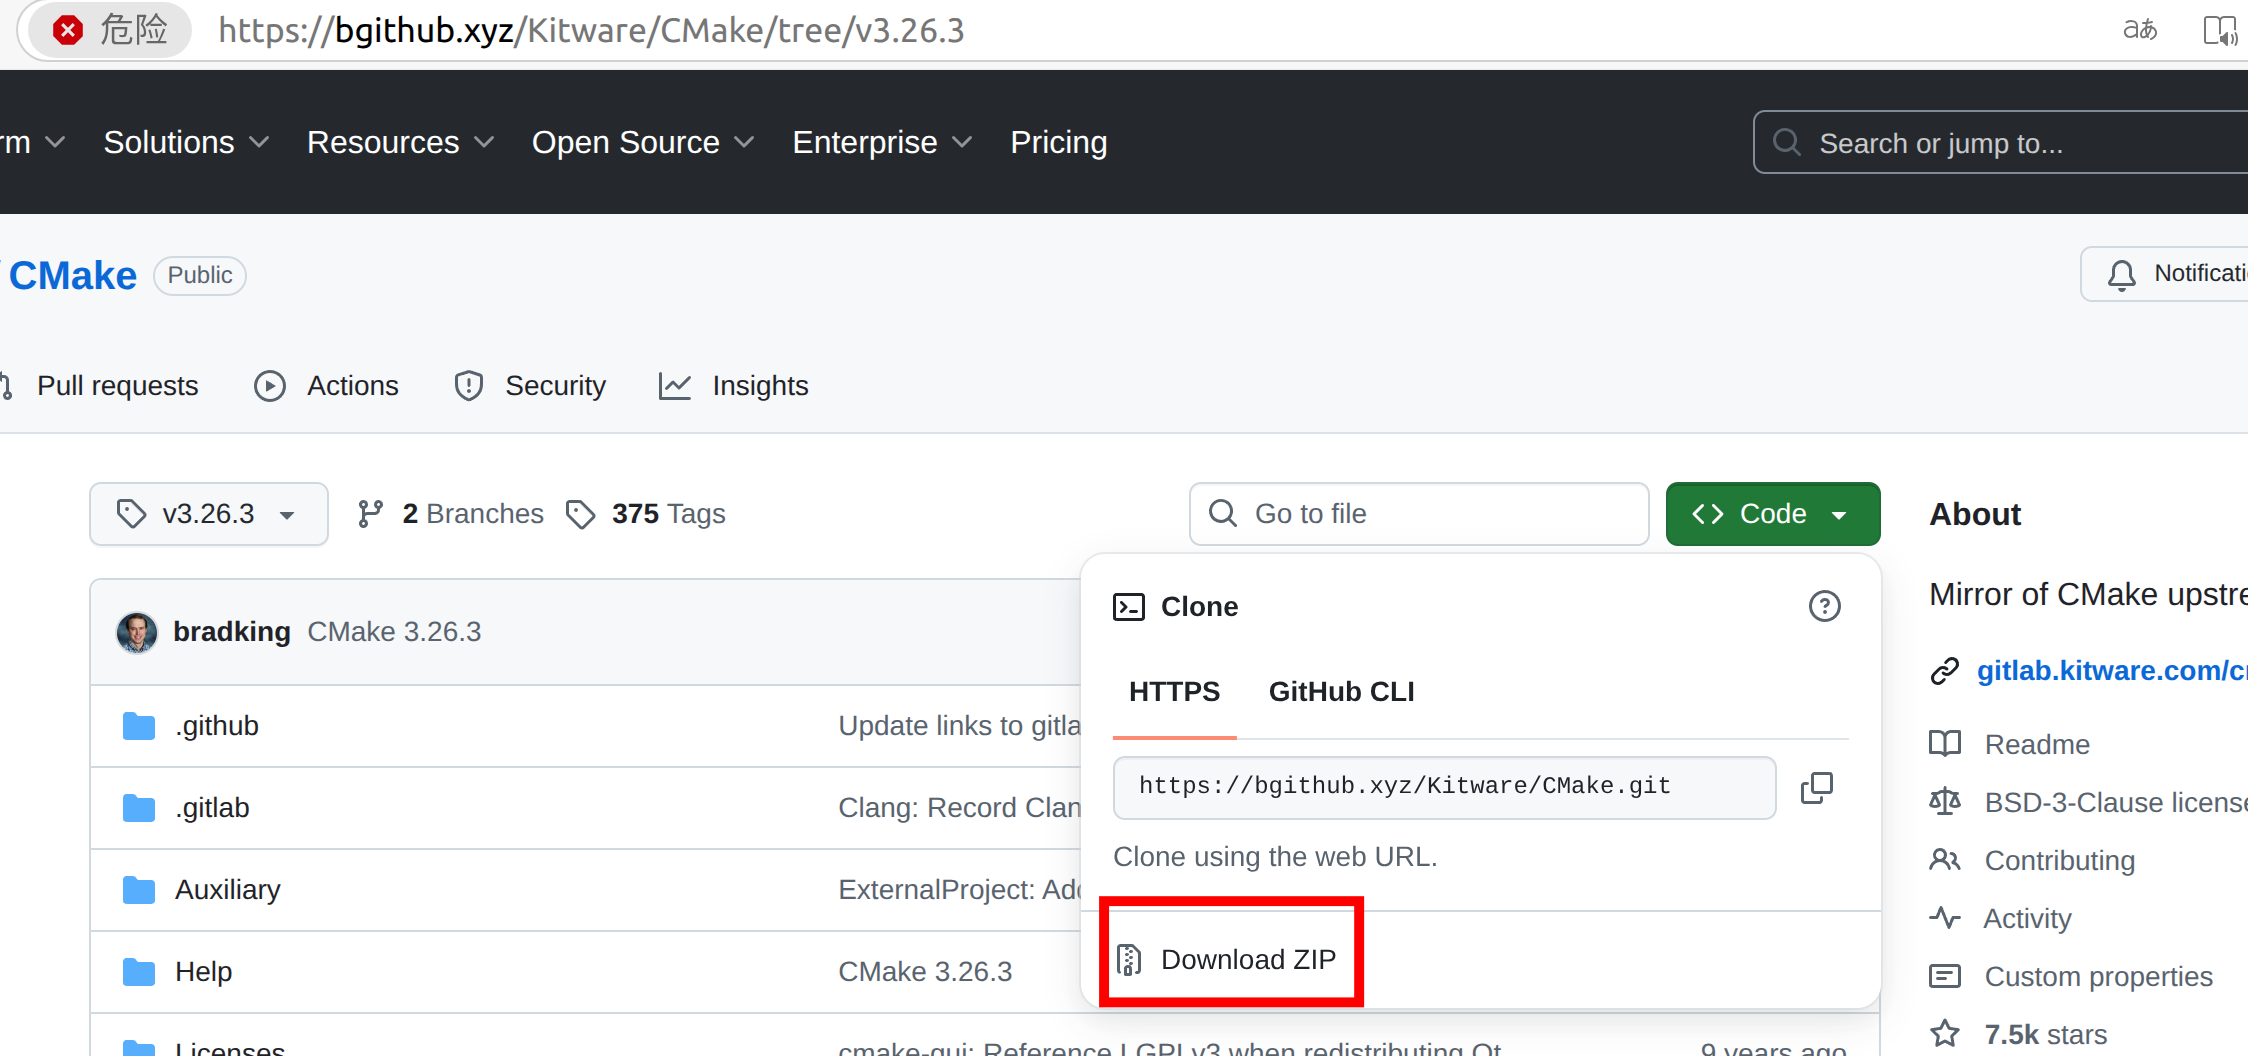Open the Readme link in About

pos(2037,744)
